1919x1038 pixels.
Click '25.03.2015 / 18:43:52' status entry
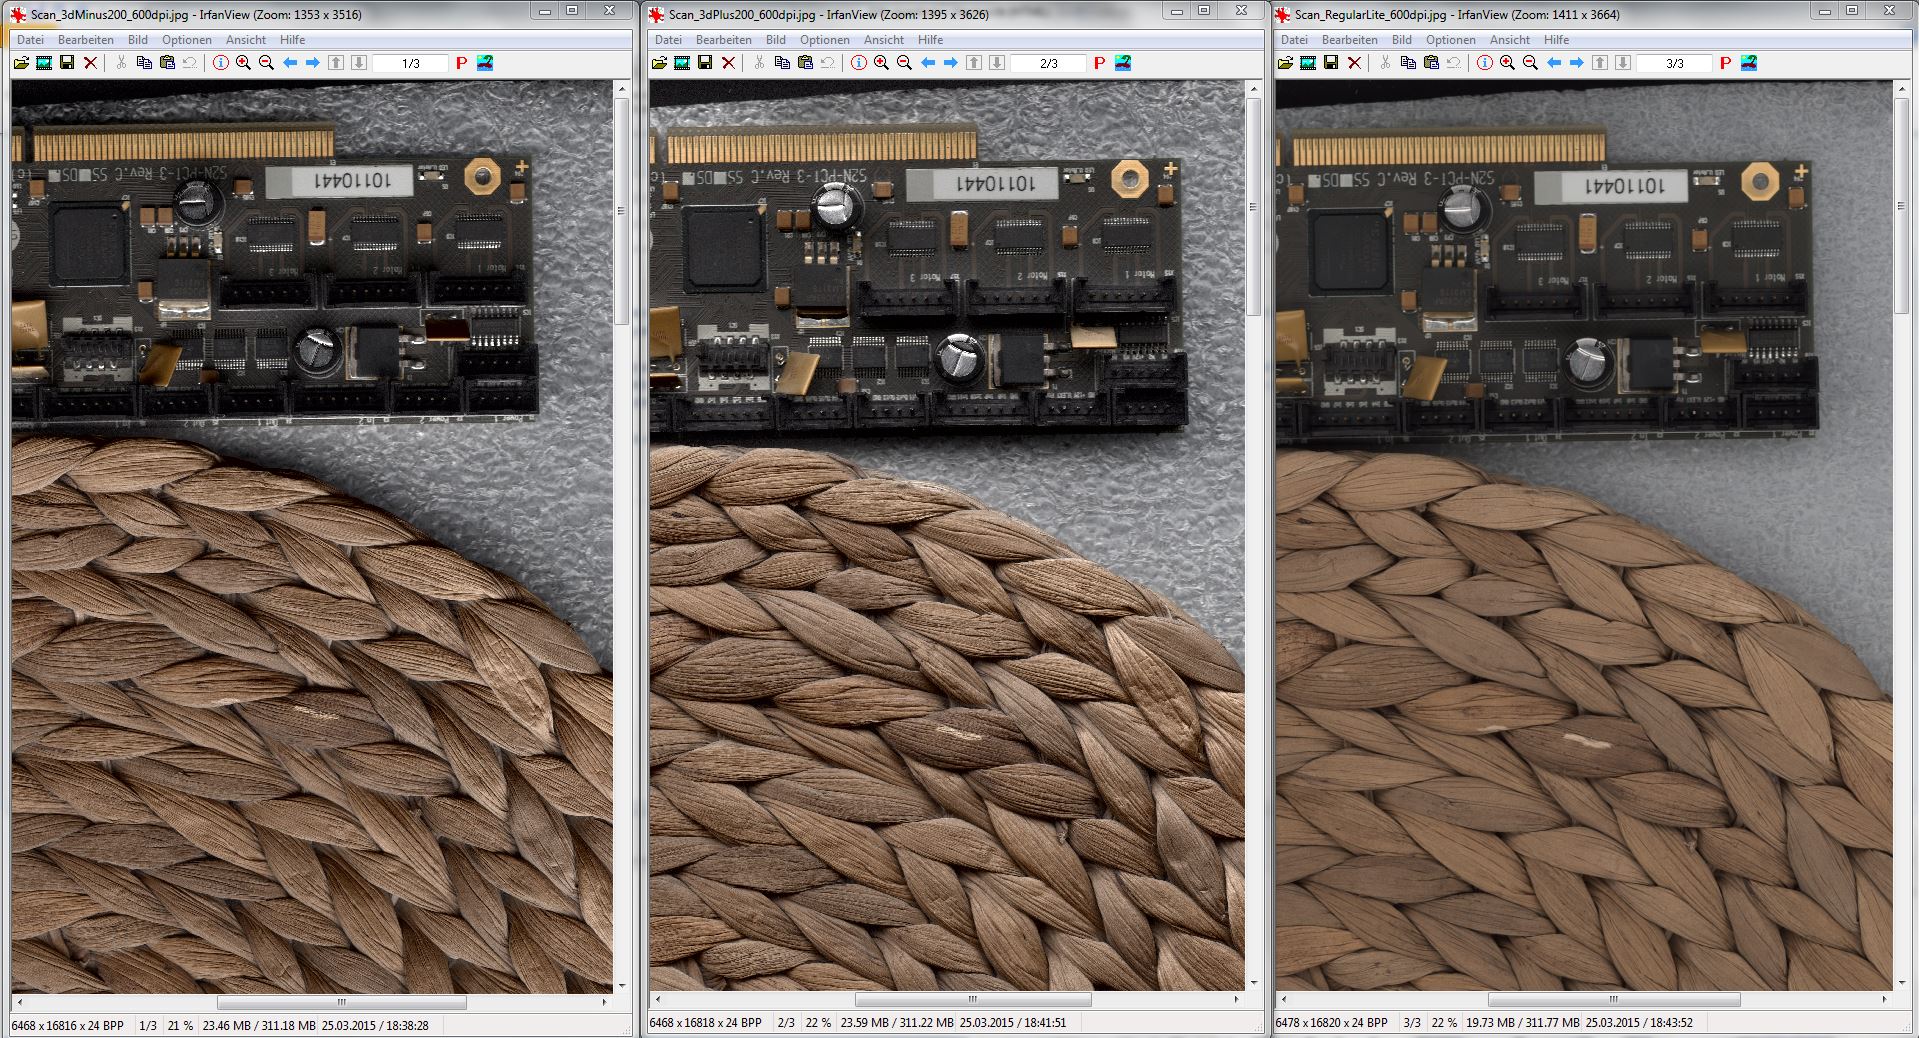(1639, 1023)
